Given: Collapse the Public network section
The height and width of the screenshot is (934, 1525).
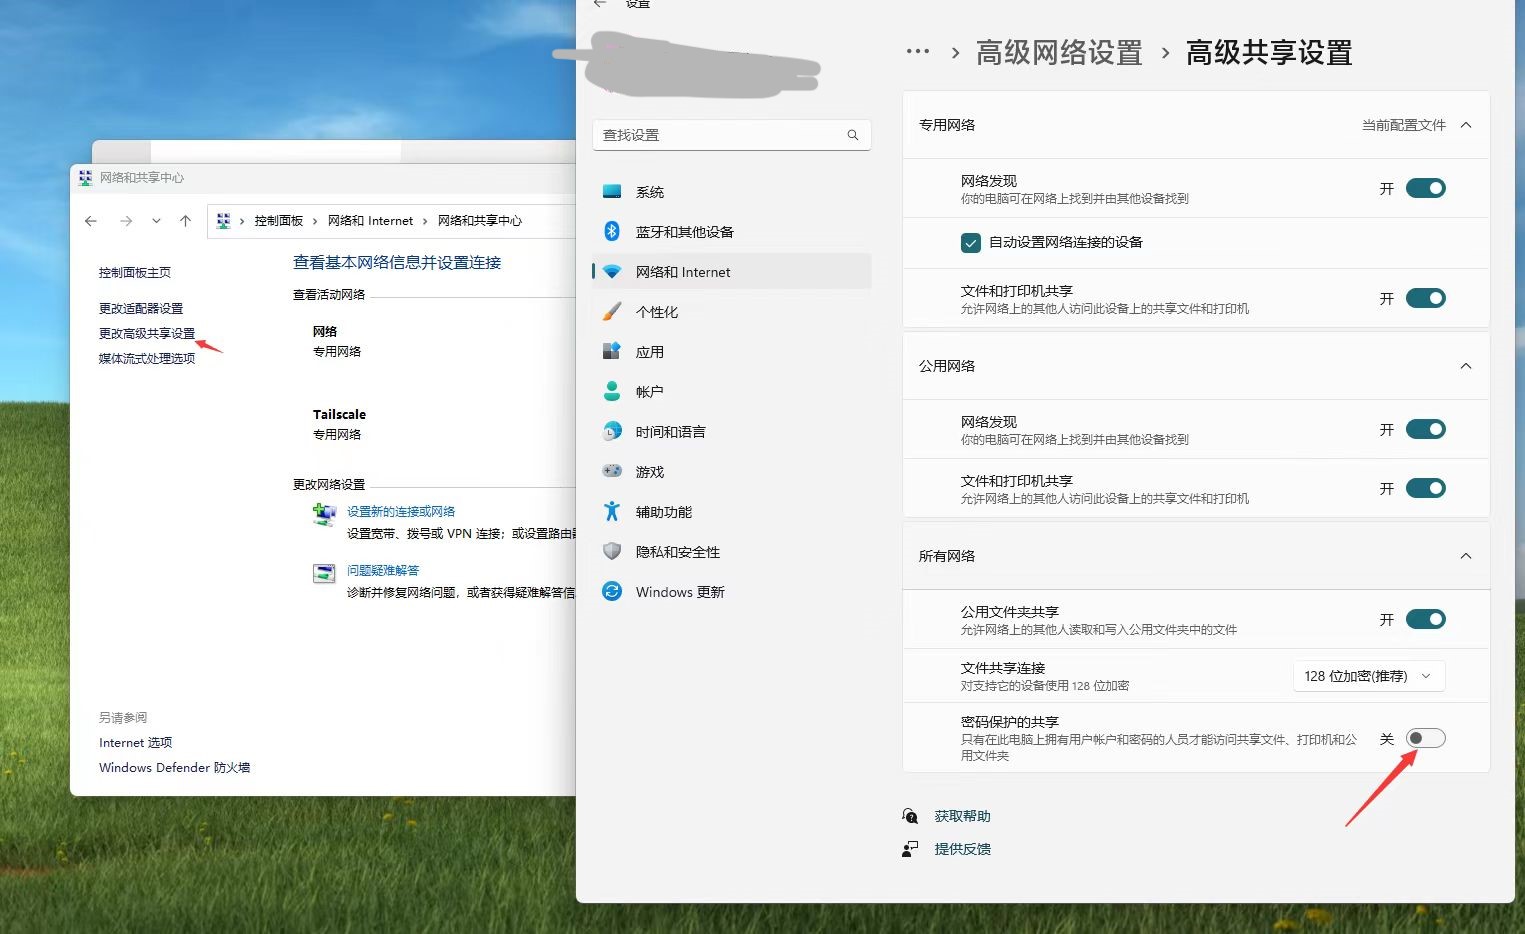Looking at the screenshot, I should pos(1466,366).
